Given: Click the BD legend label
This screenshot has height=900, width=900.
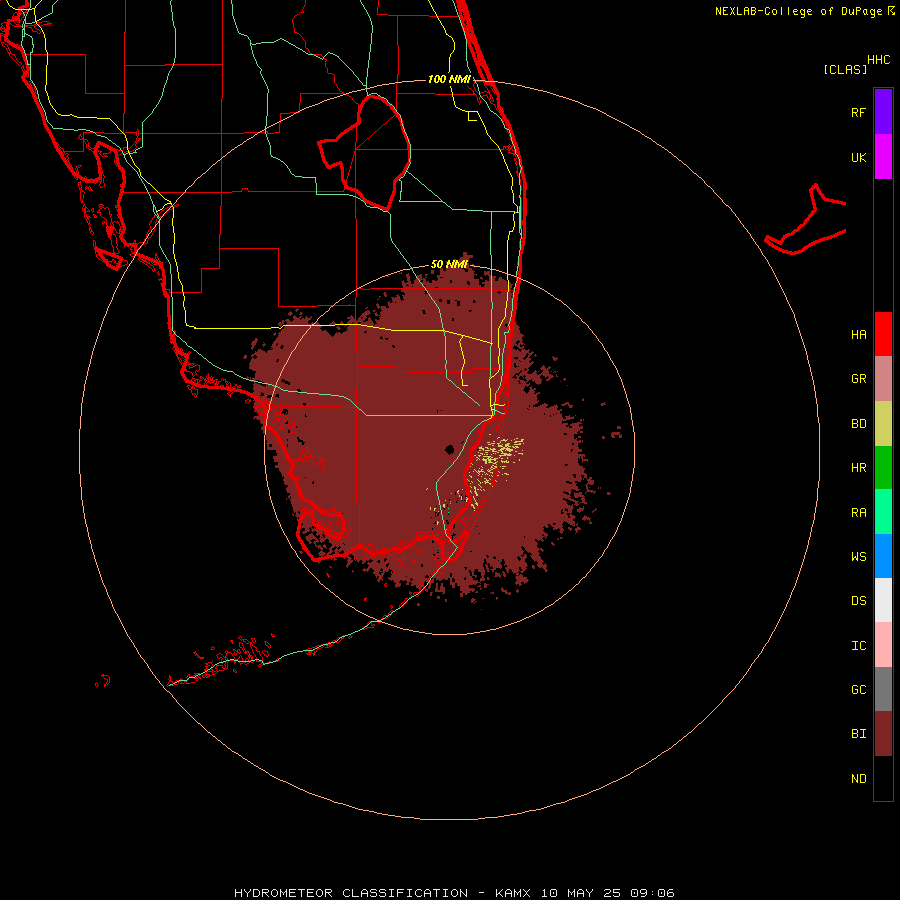Looking at the screenshot, I should (858, 424).
